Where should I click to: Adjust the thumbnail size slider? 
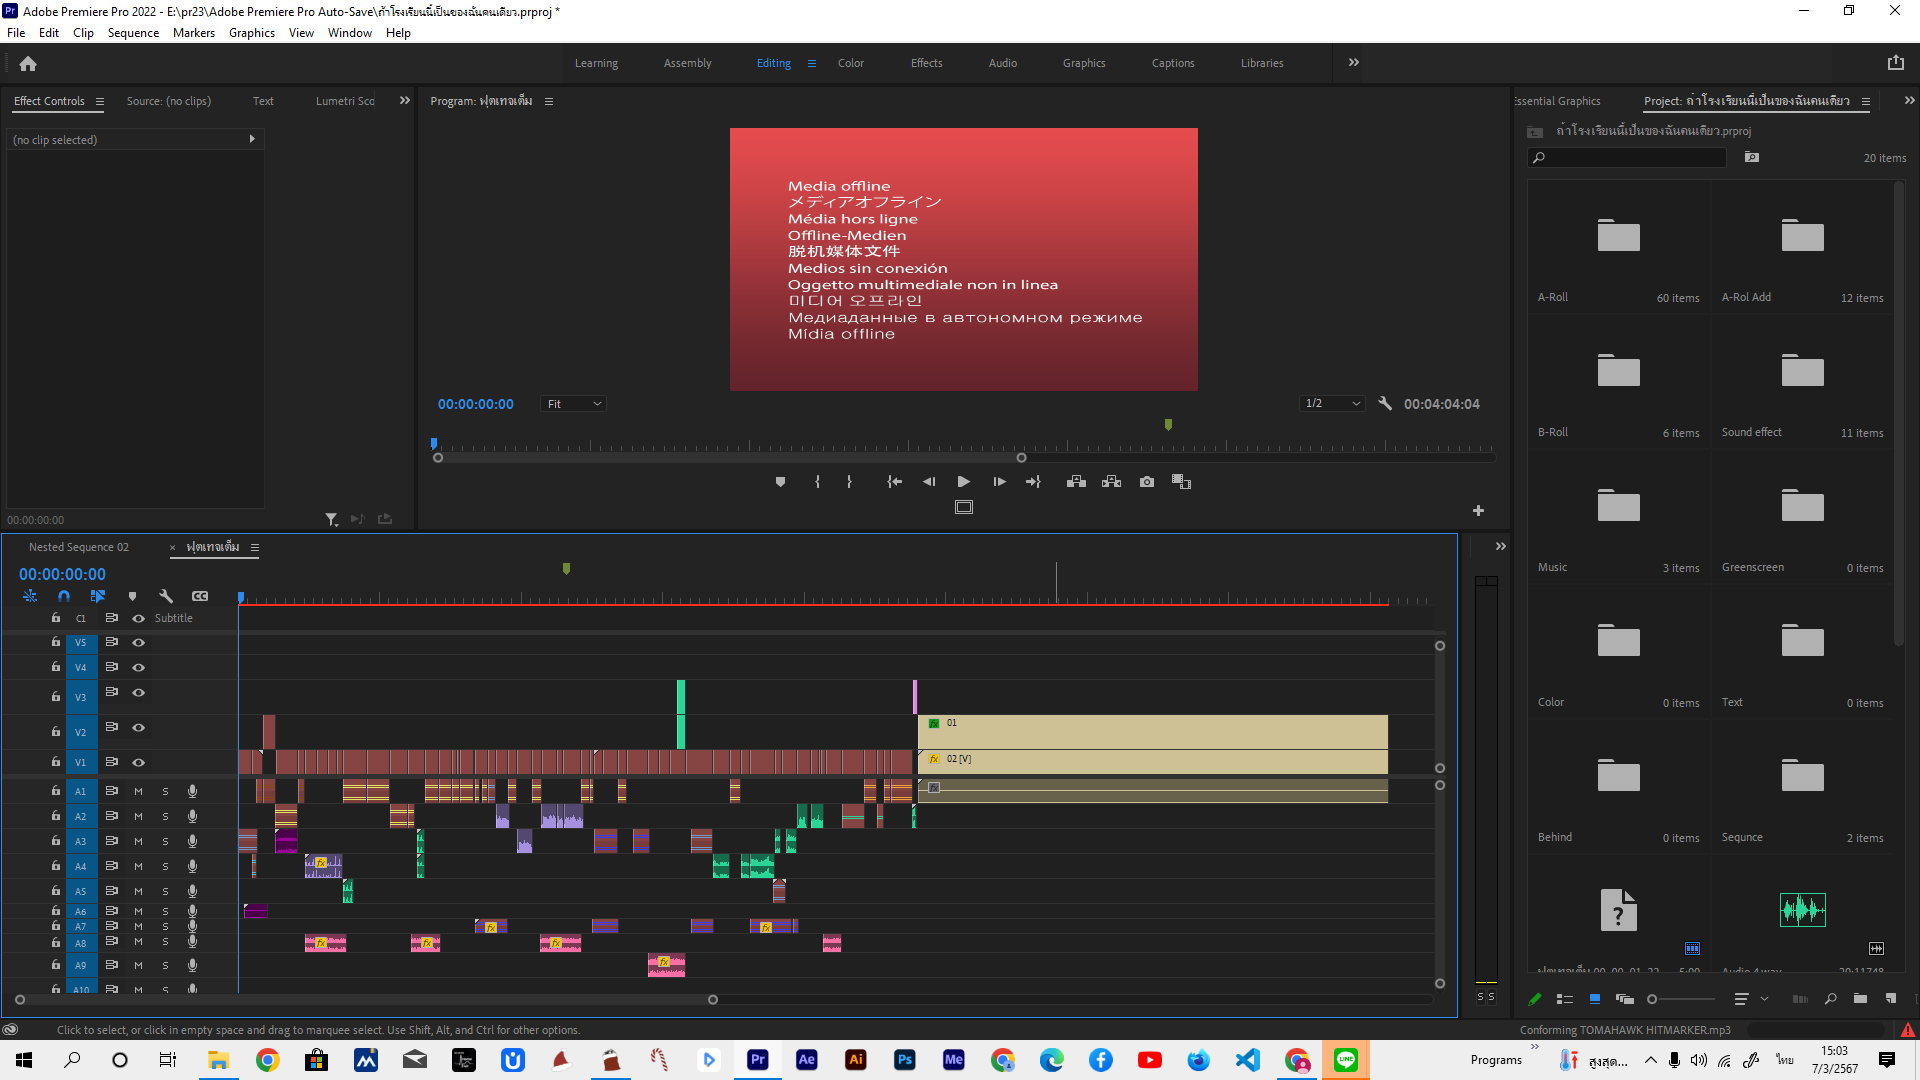coord(1681,998)
